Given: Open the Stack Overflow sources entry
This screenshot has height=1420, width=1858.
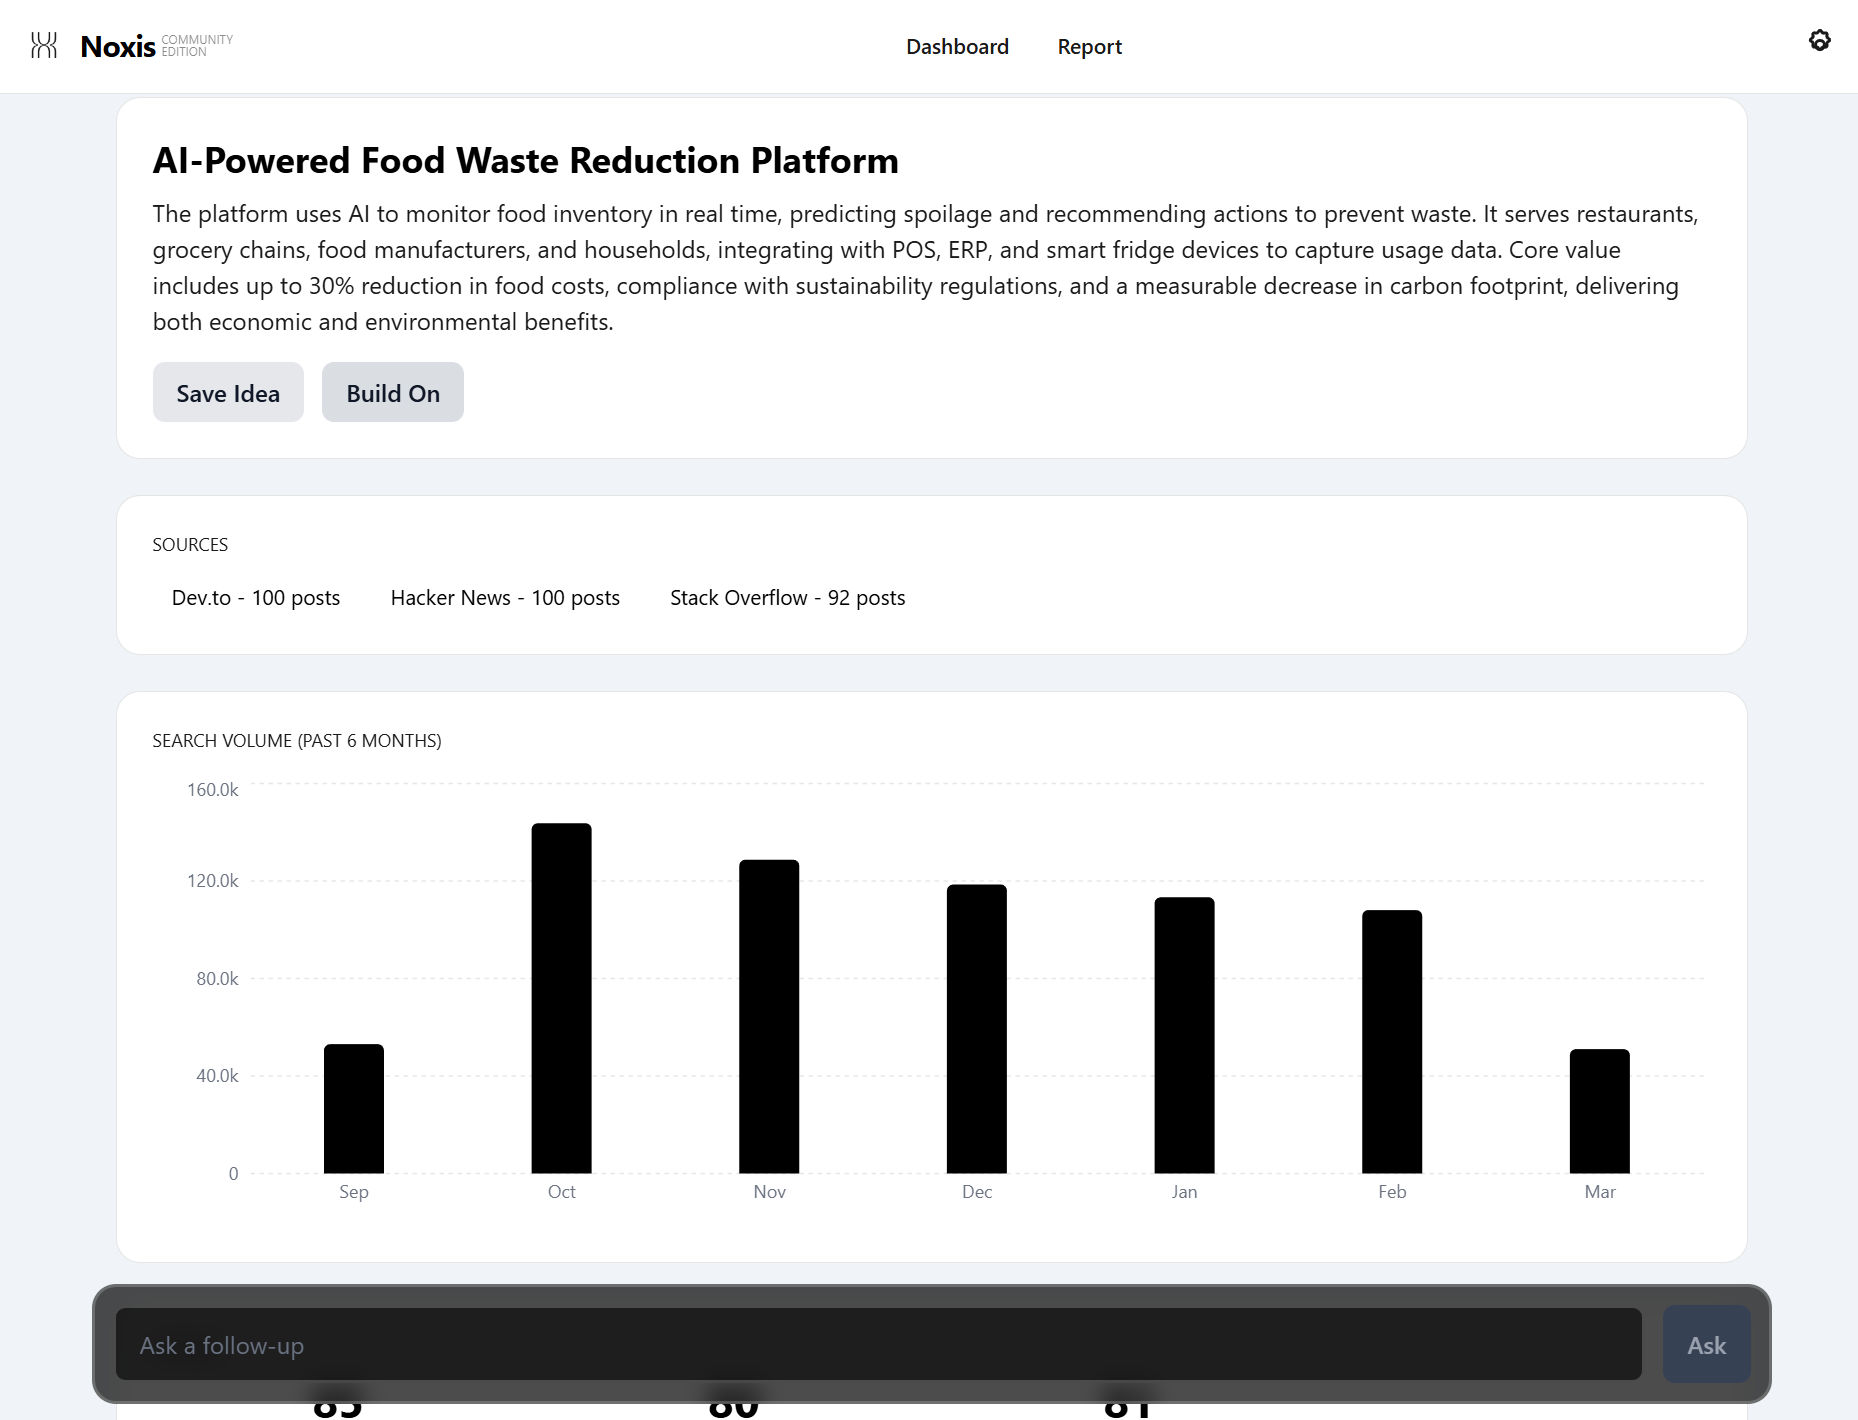Looking at the screenshot, I should (787, 597).
